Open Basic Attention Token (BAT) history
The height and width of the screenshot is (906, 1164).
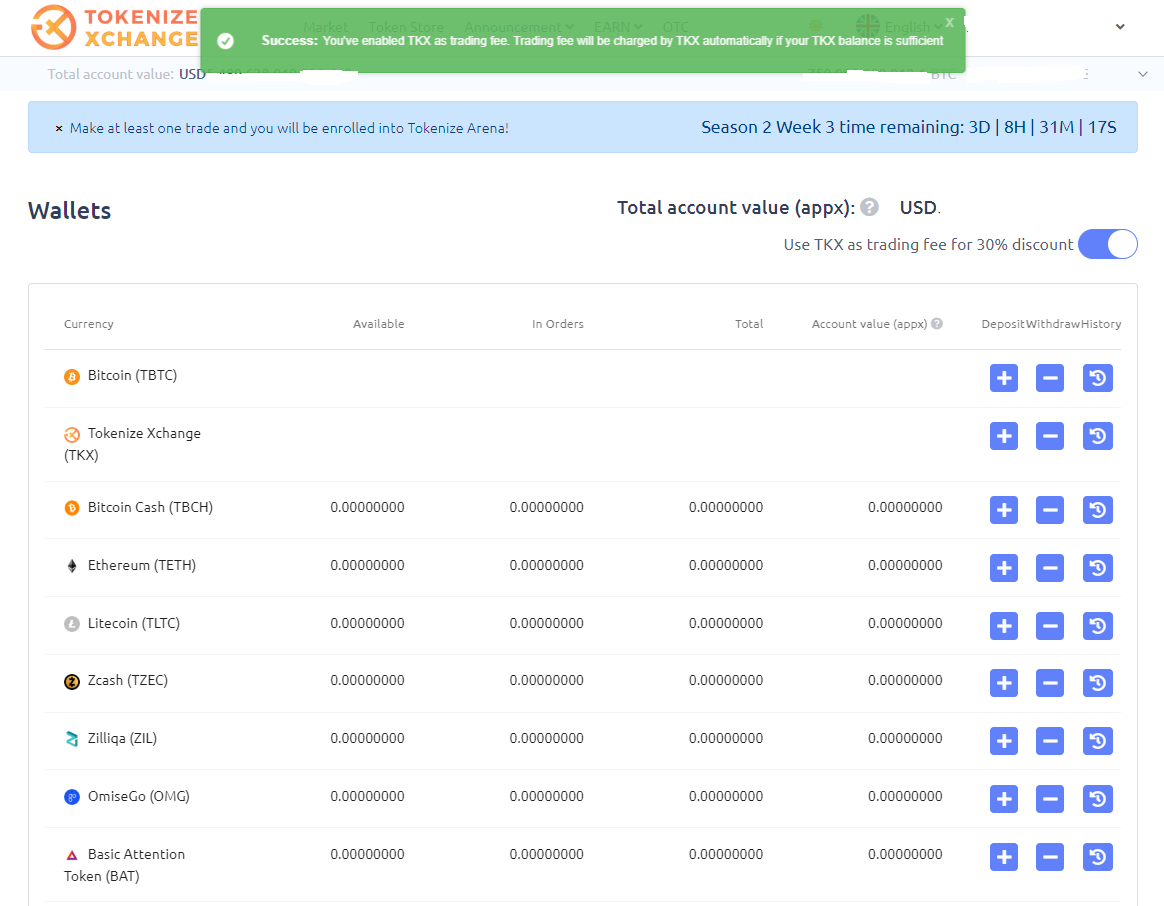click(1098, 857)
